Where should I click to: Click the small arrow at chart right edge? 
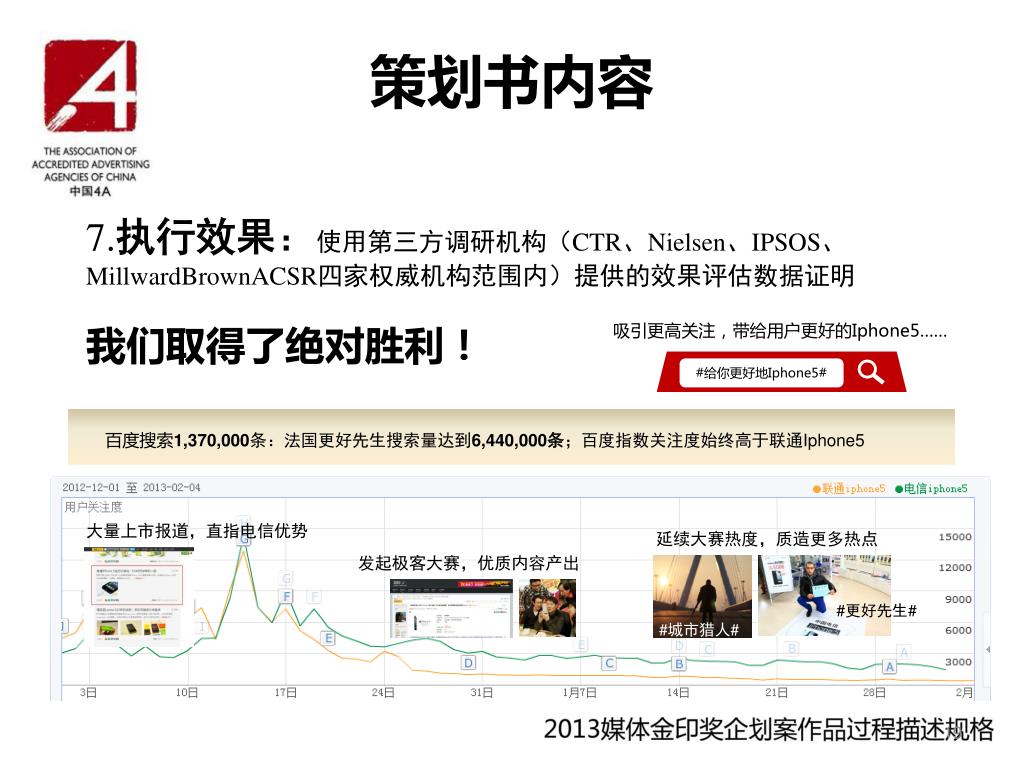coord(988,649)
